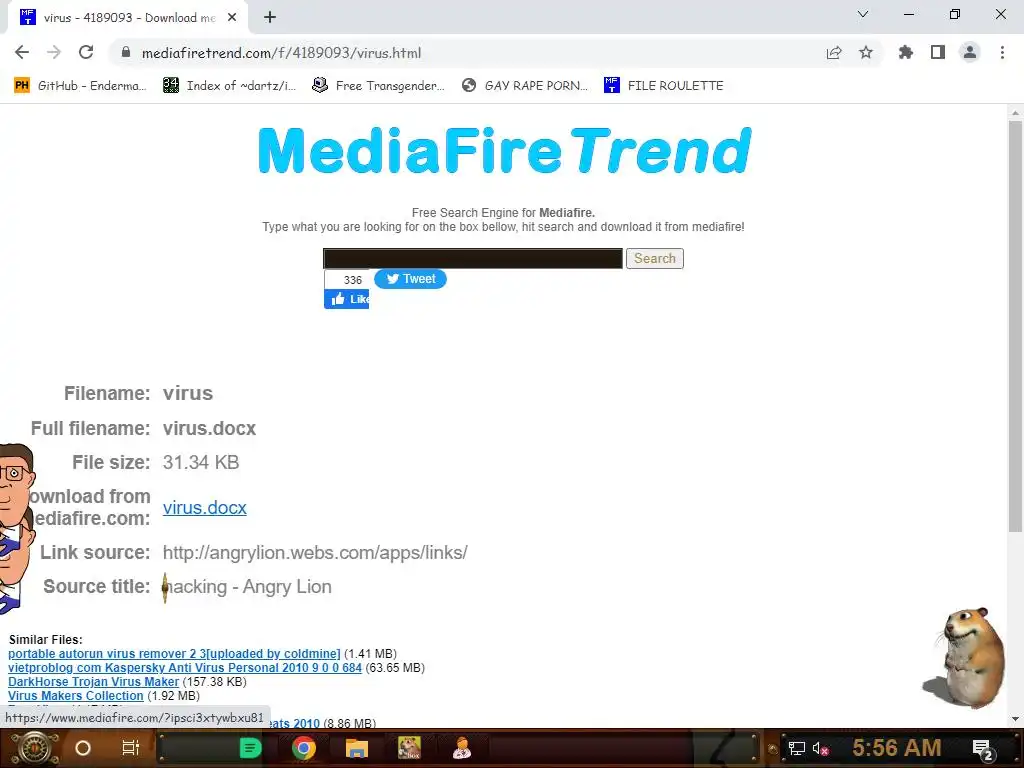The width and height of the screenshot is (1024, 768).
Task: Open the FILE ROULETTE bookmark
Action: pyautogui.click(x=664, y=86)
